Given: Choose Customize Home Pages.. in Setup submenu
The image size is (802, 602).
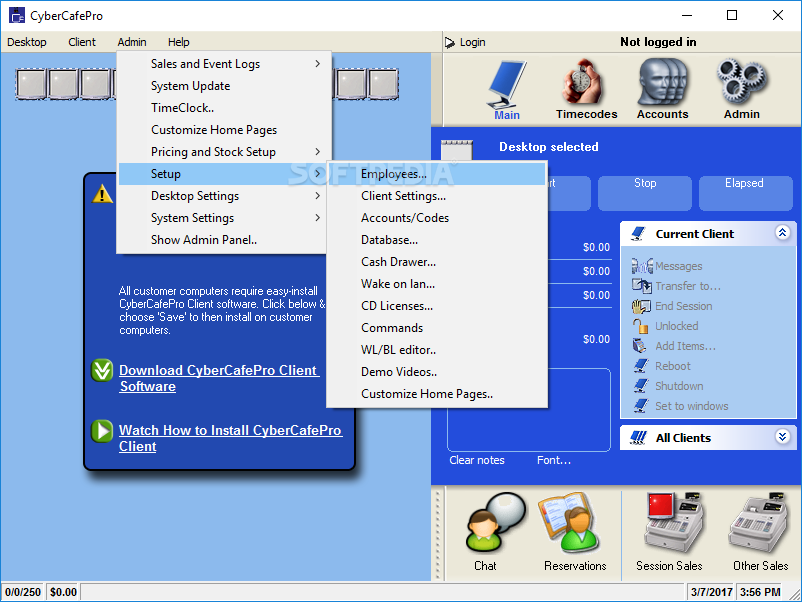Looking at the screenshot, I should (437, 394).
